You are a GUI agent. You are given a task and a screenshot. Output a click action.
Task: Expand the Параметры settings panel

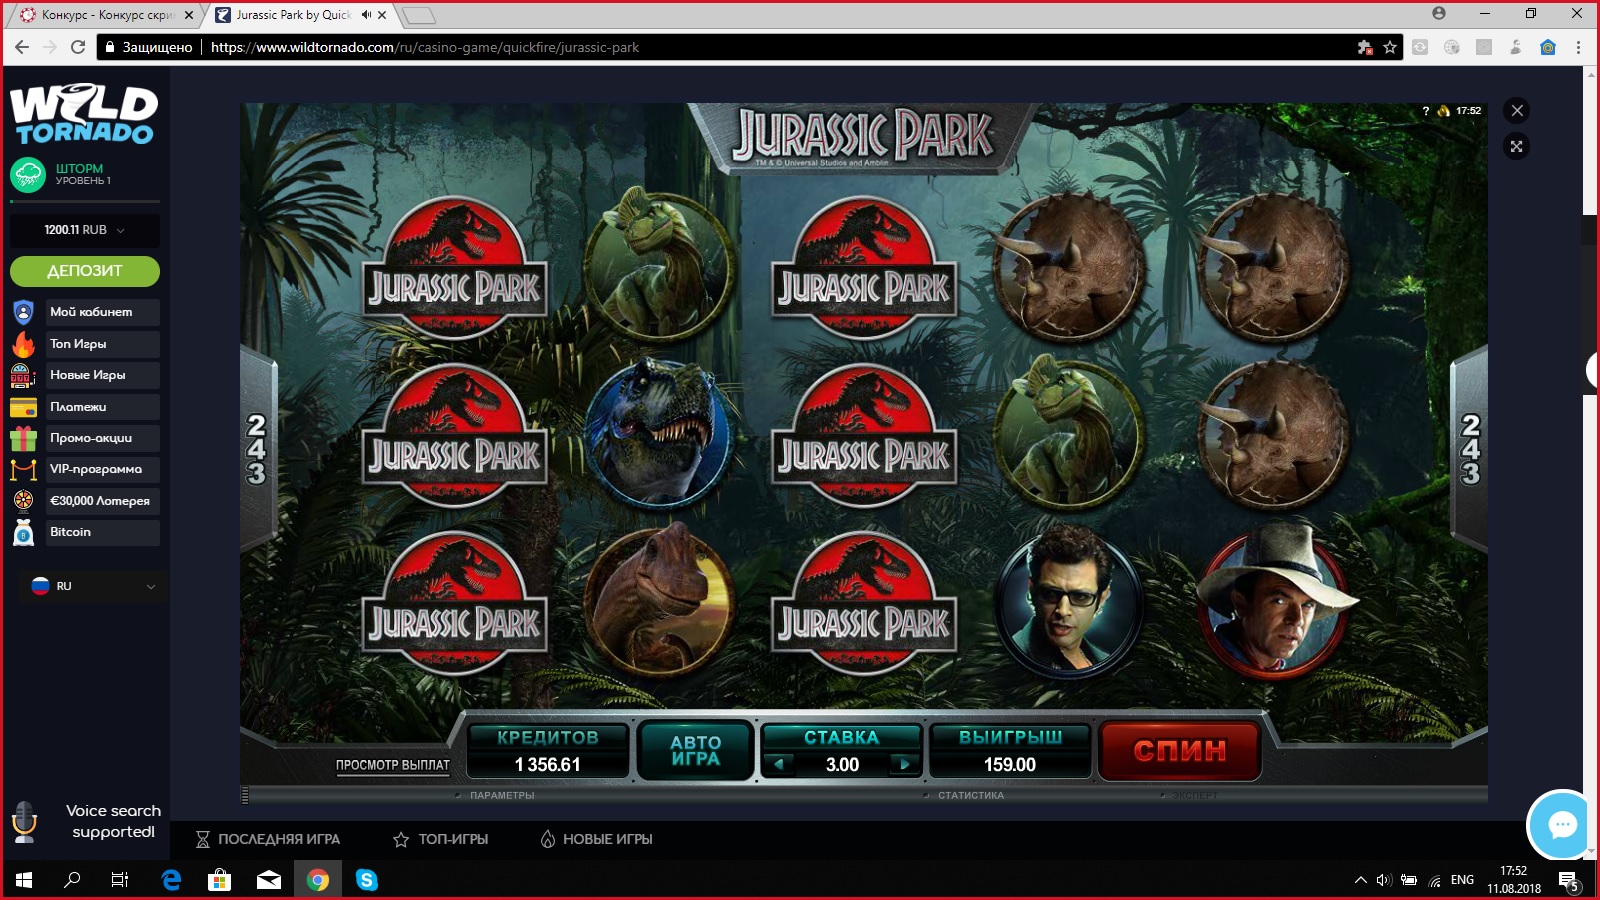tap(500, 796)
